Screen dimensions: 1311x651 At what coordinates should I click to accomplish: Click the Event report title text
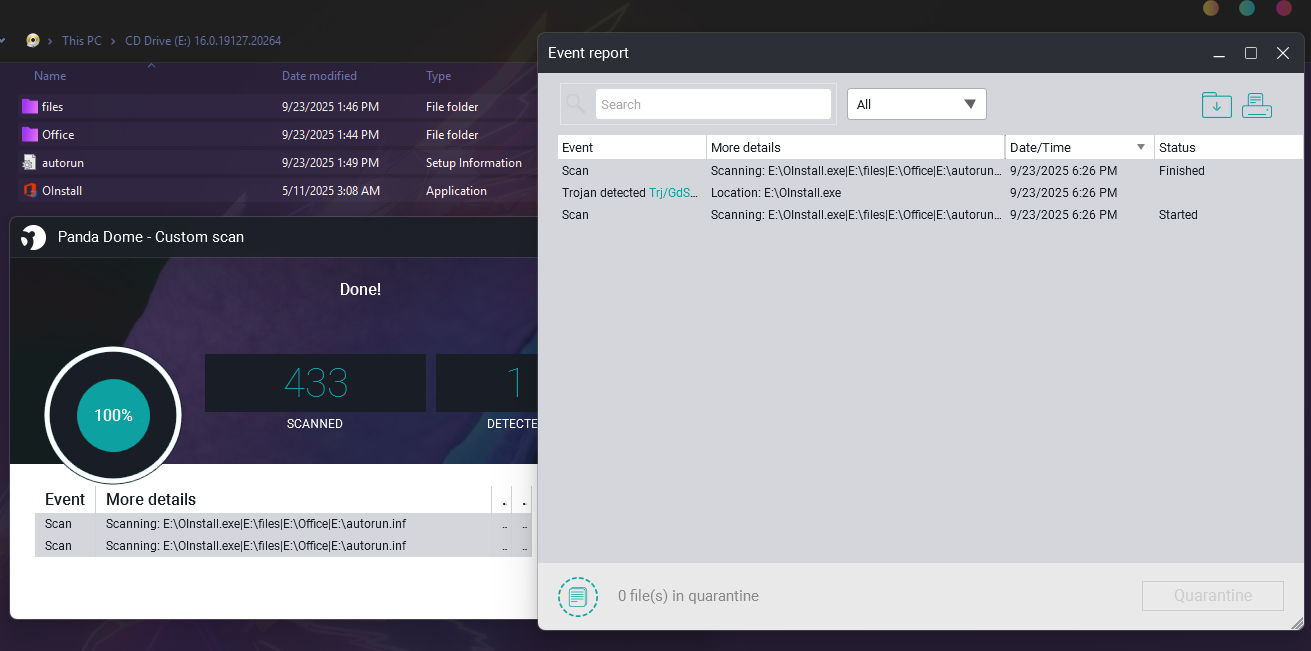(x=588, y=53)
